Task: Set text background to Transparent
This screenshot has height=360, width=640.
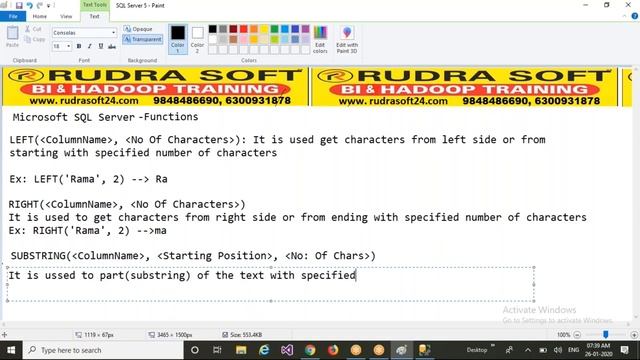Action: pos(142,39)
